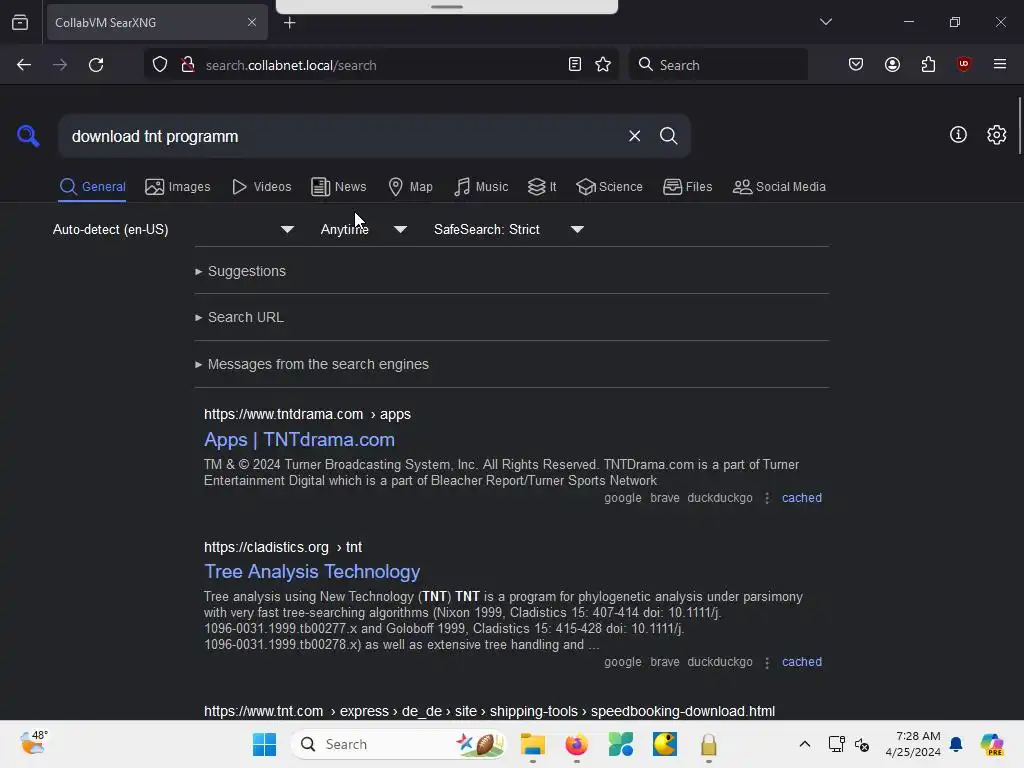The image size is (1024, 768).
Task: Clear the search query with X
Action: click(634, 136)
